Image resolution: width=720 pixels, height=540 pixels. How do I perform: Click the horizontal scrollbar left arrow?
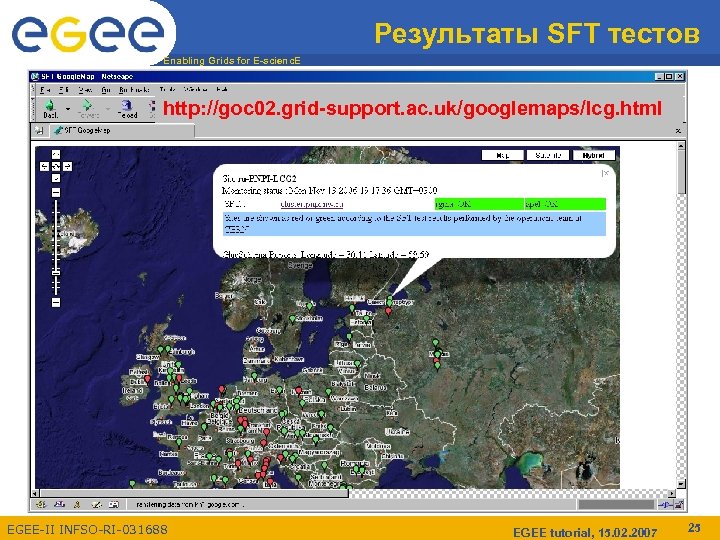pyautogui.click(x=35, y=494)
